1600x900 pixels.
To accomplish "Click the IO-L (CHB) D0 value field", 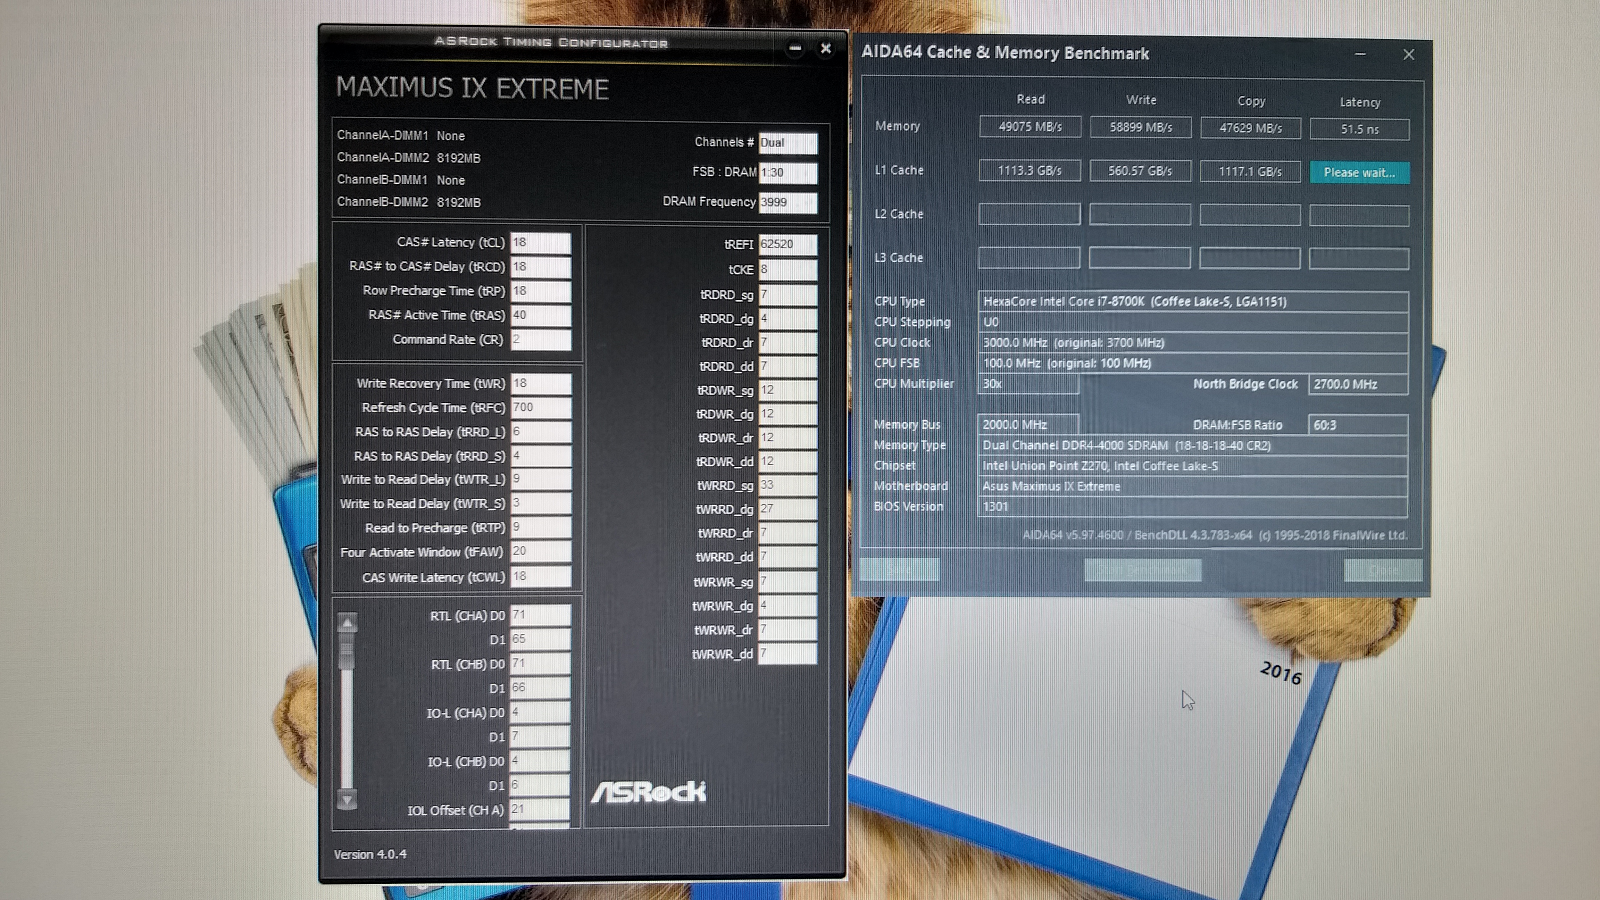I will tap(540, 761).
